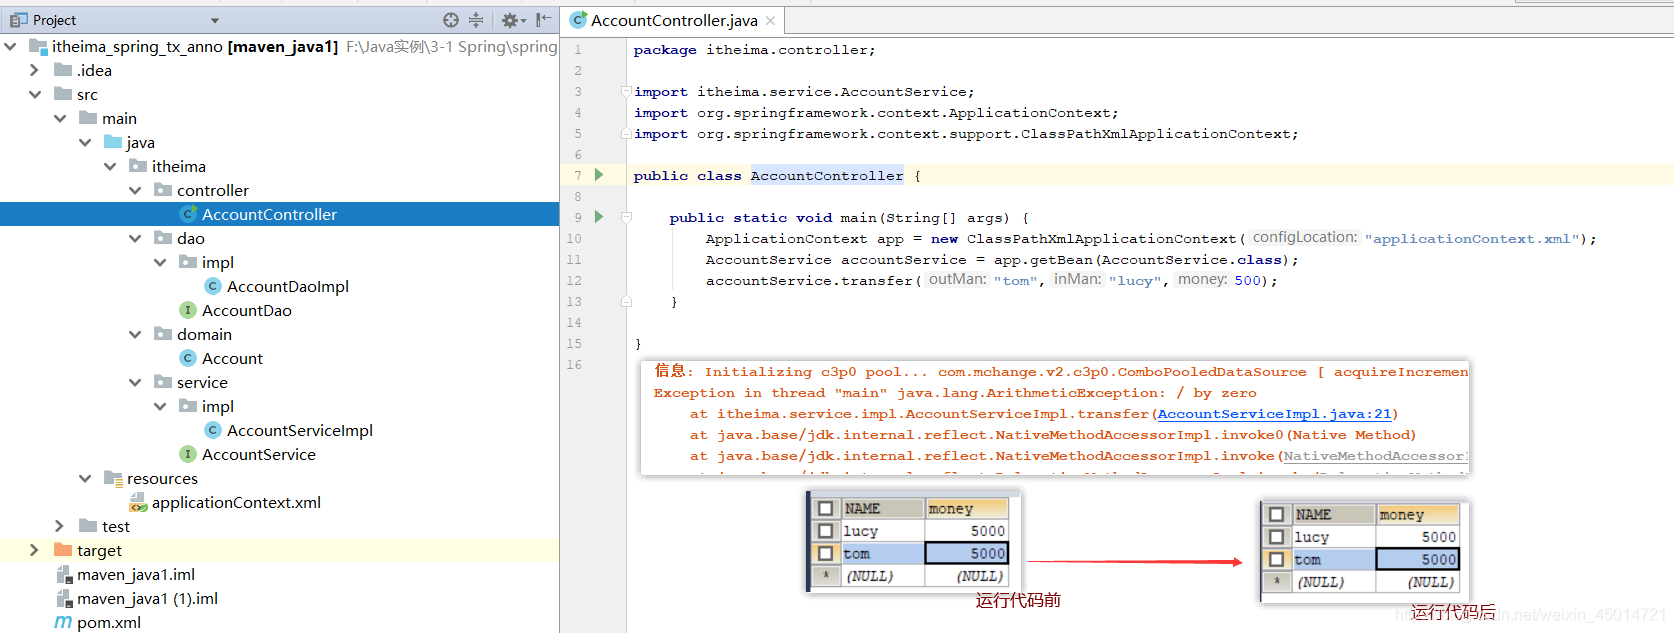Click tom's 5000 cell in before table
The height and width of the screenshot is (633, 1674).
coord(967,553)
